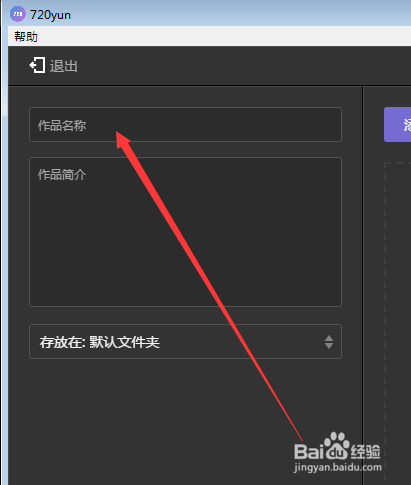Click the 退出 text label
Screen dimensions: 411x485
point(64,66)
